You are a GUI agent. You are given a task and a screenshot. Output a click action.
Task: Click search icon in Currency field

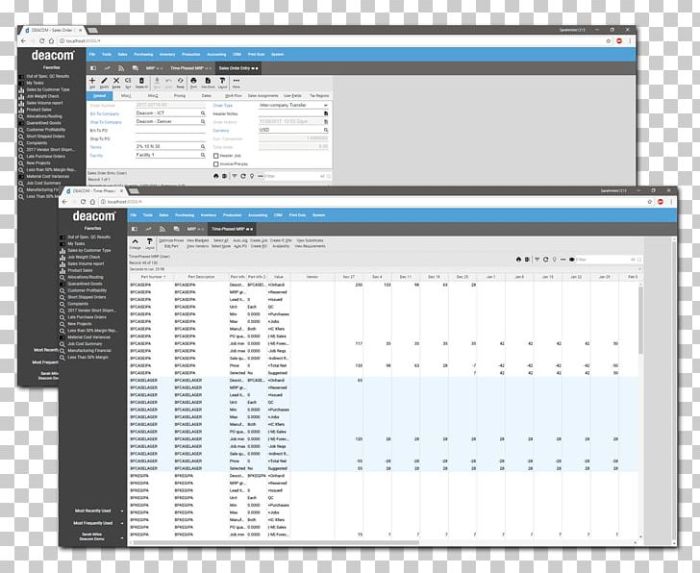[326, 130]
